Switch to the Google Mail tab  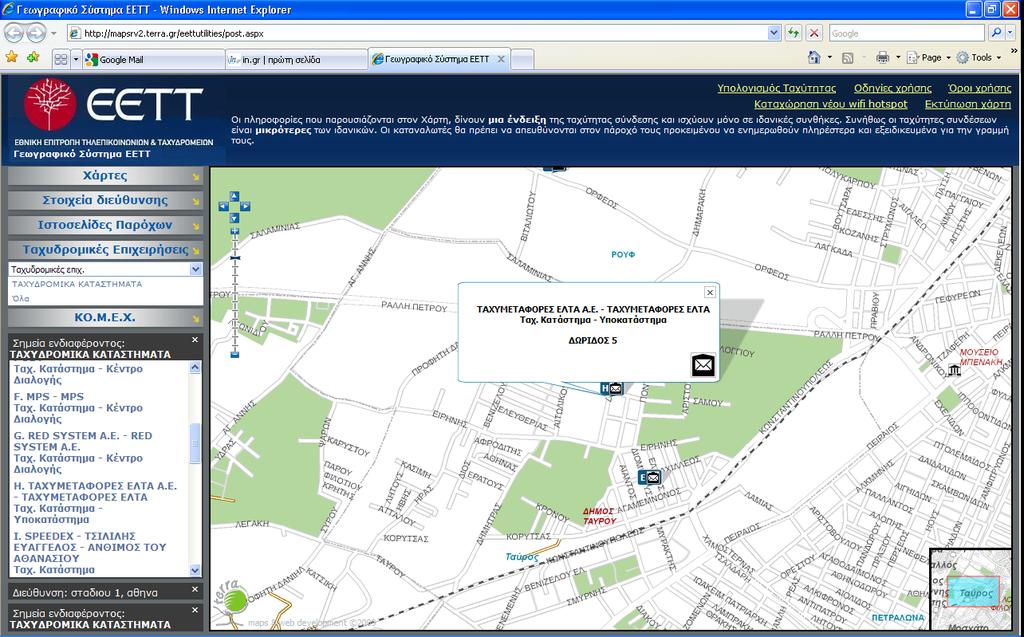tap(153, 59)
